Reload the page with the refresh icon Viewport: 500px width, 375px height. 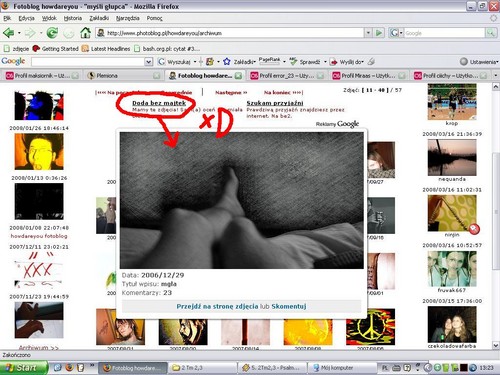click(x=52, y=33)
